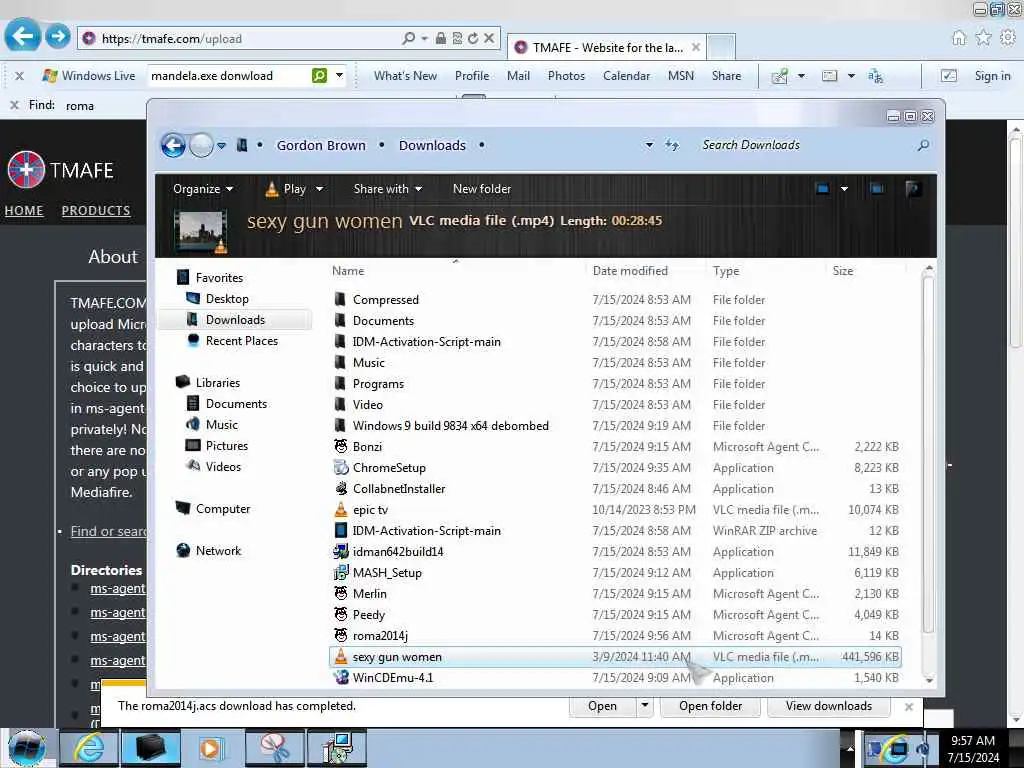Click the address bar stop (X) icon

tap(488, 39)
